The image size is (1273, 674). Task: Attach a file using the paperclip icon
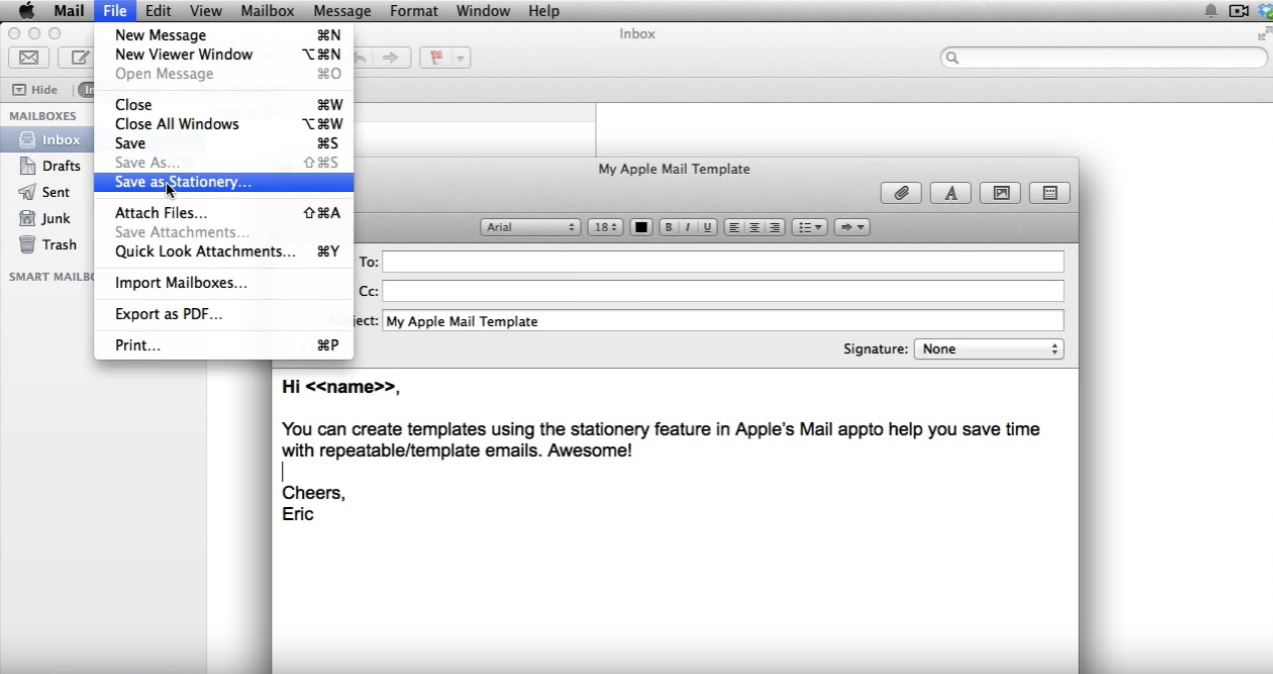(x=901, y=193)
